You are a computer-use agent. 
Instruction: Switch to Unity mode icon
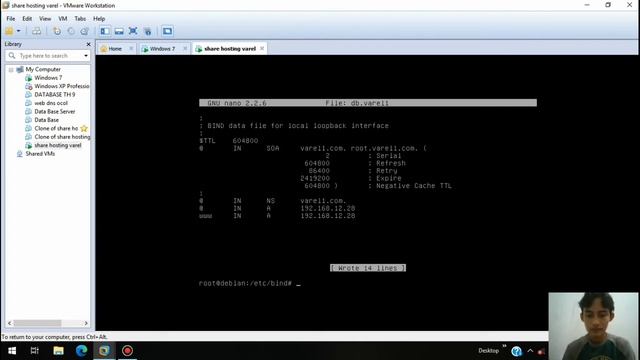[x=147, y=31]
